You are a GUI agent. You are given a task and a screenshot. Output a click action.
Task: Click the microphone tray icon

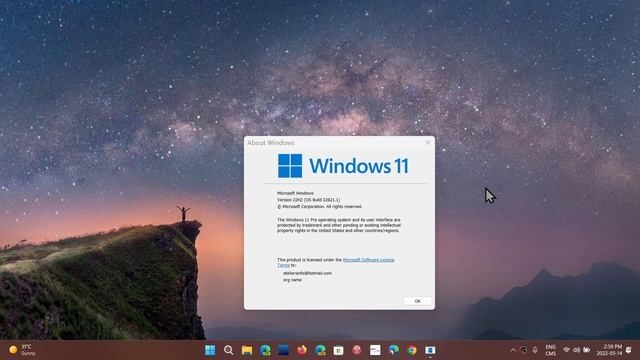[535, 350]
